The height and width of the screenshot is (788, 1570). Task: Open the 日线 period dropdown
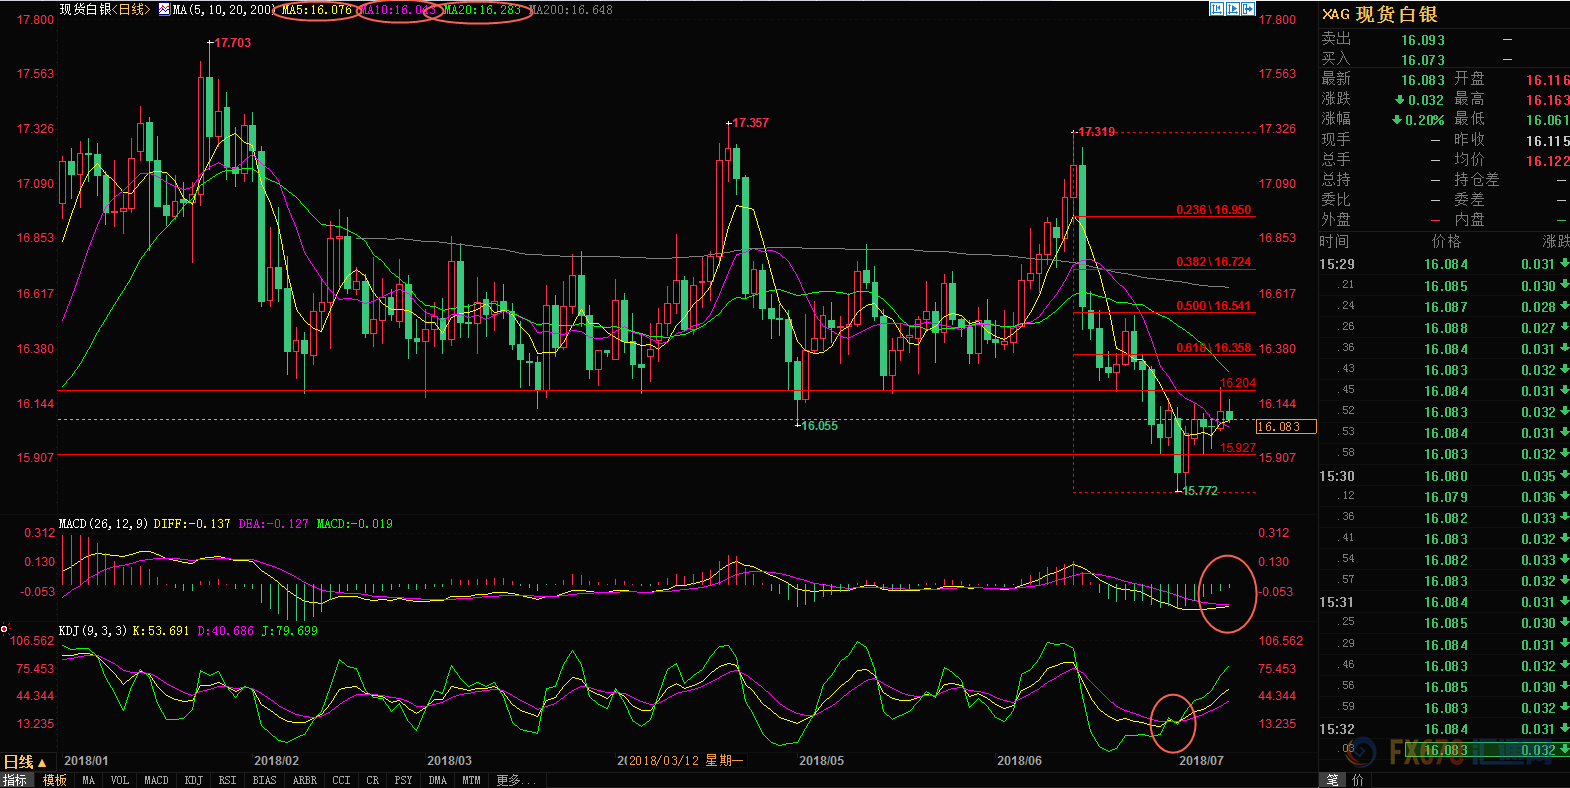tap(25, 762)
